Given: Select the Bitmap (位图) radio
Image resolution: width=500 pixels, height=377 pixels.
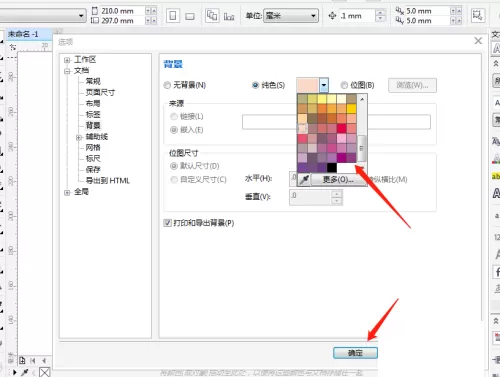Looking at the screenshot, I should point(344,85).
